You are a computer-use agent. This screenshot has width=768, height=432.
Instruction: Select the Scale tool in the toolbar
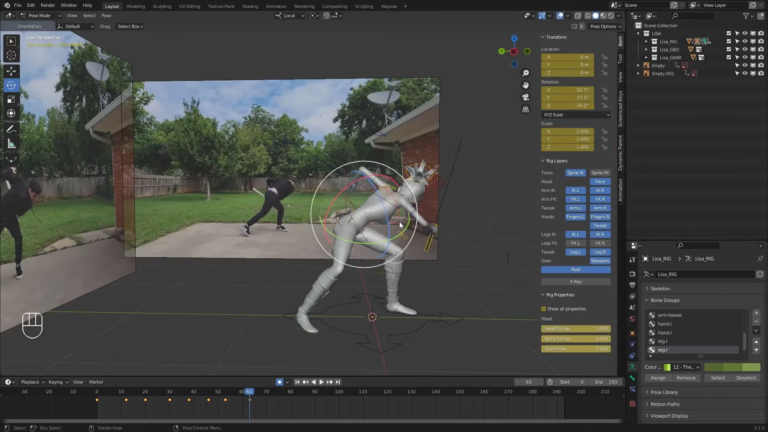(11, 99)
